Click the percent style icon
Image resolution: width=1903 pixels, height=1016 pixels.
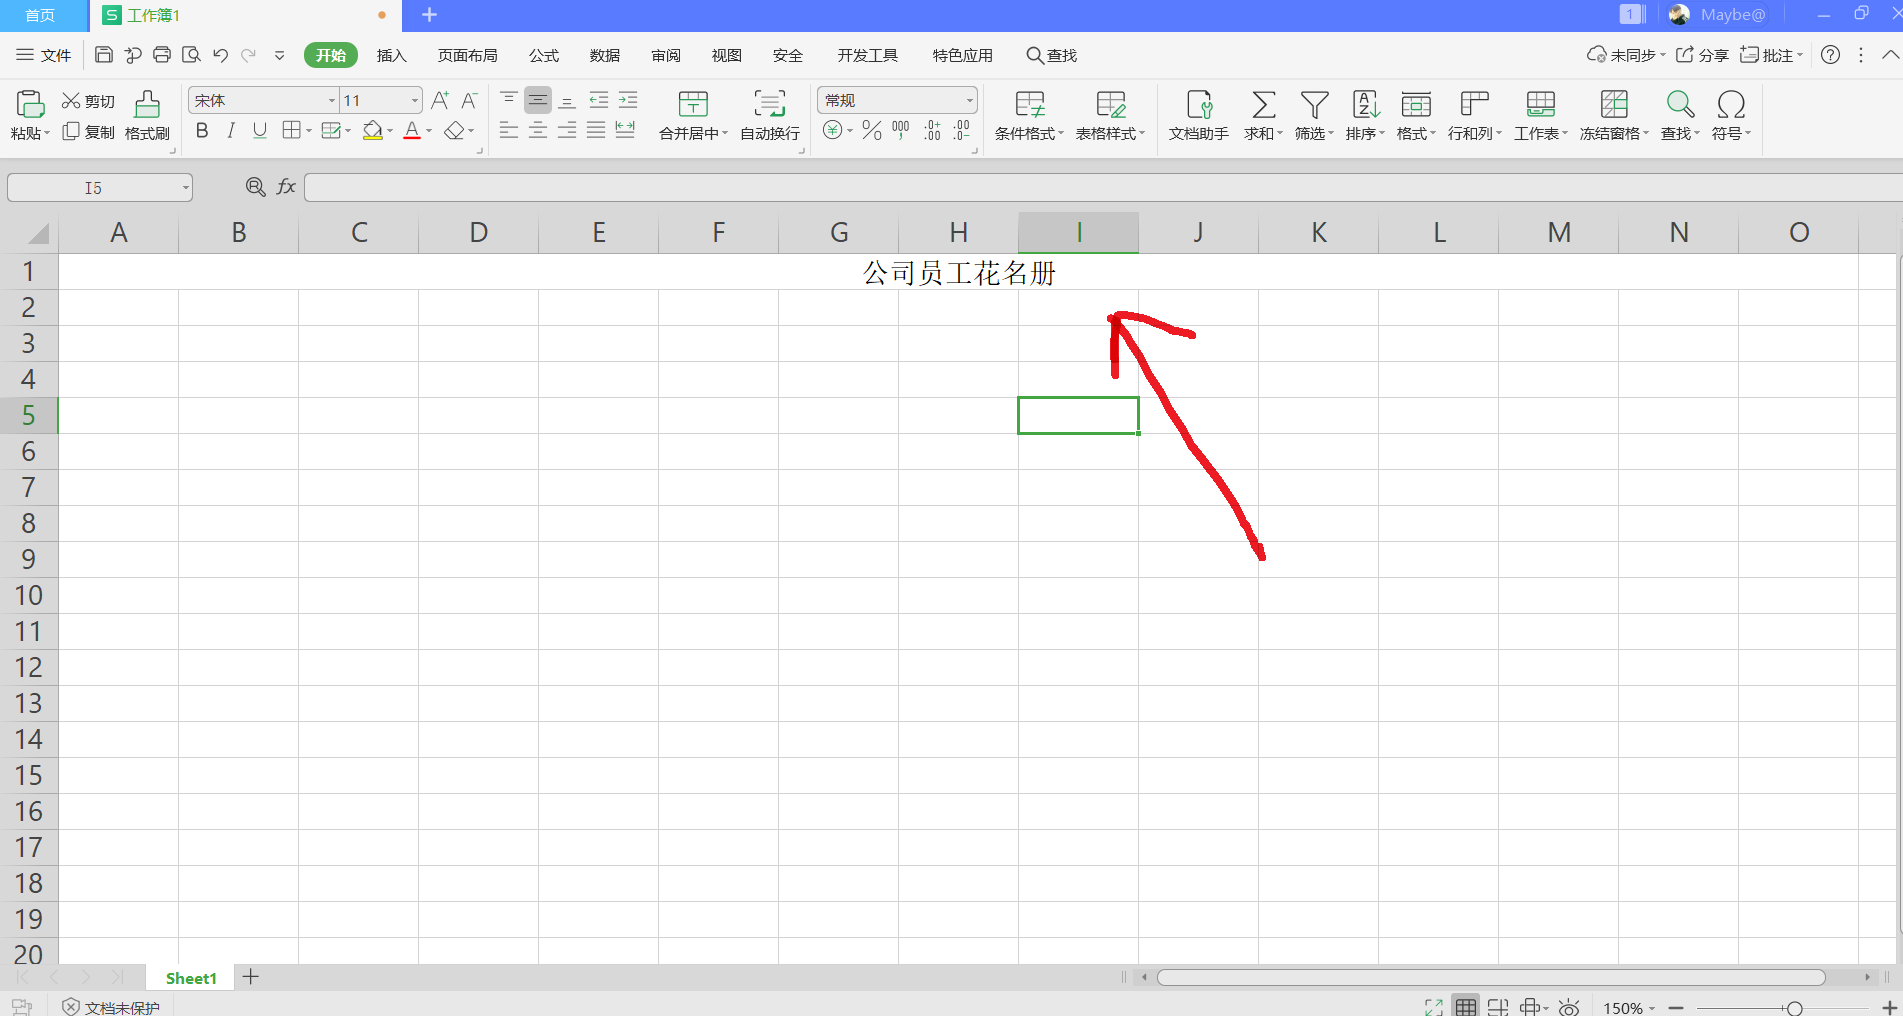tap(871, 130)
